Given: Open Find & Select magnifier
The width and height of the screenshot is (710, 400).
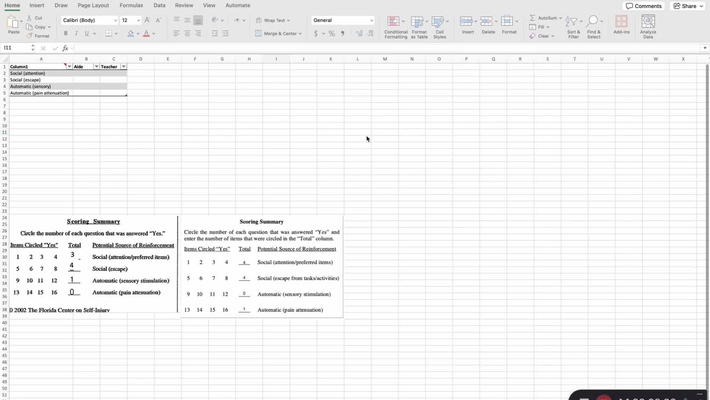Looking at the screenshot, I should pyautogui.click(x=593, y=27).
